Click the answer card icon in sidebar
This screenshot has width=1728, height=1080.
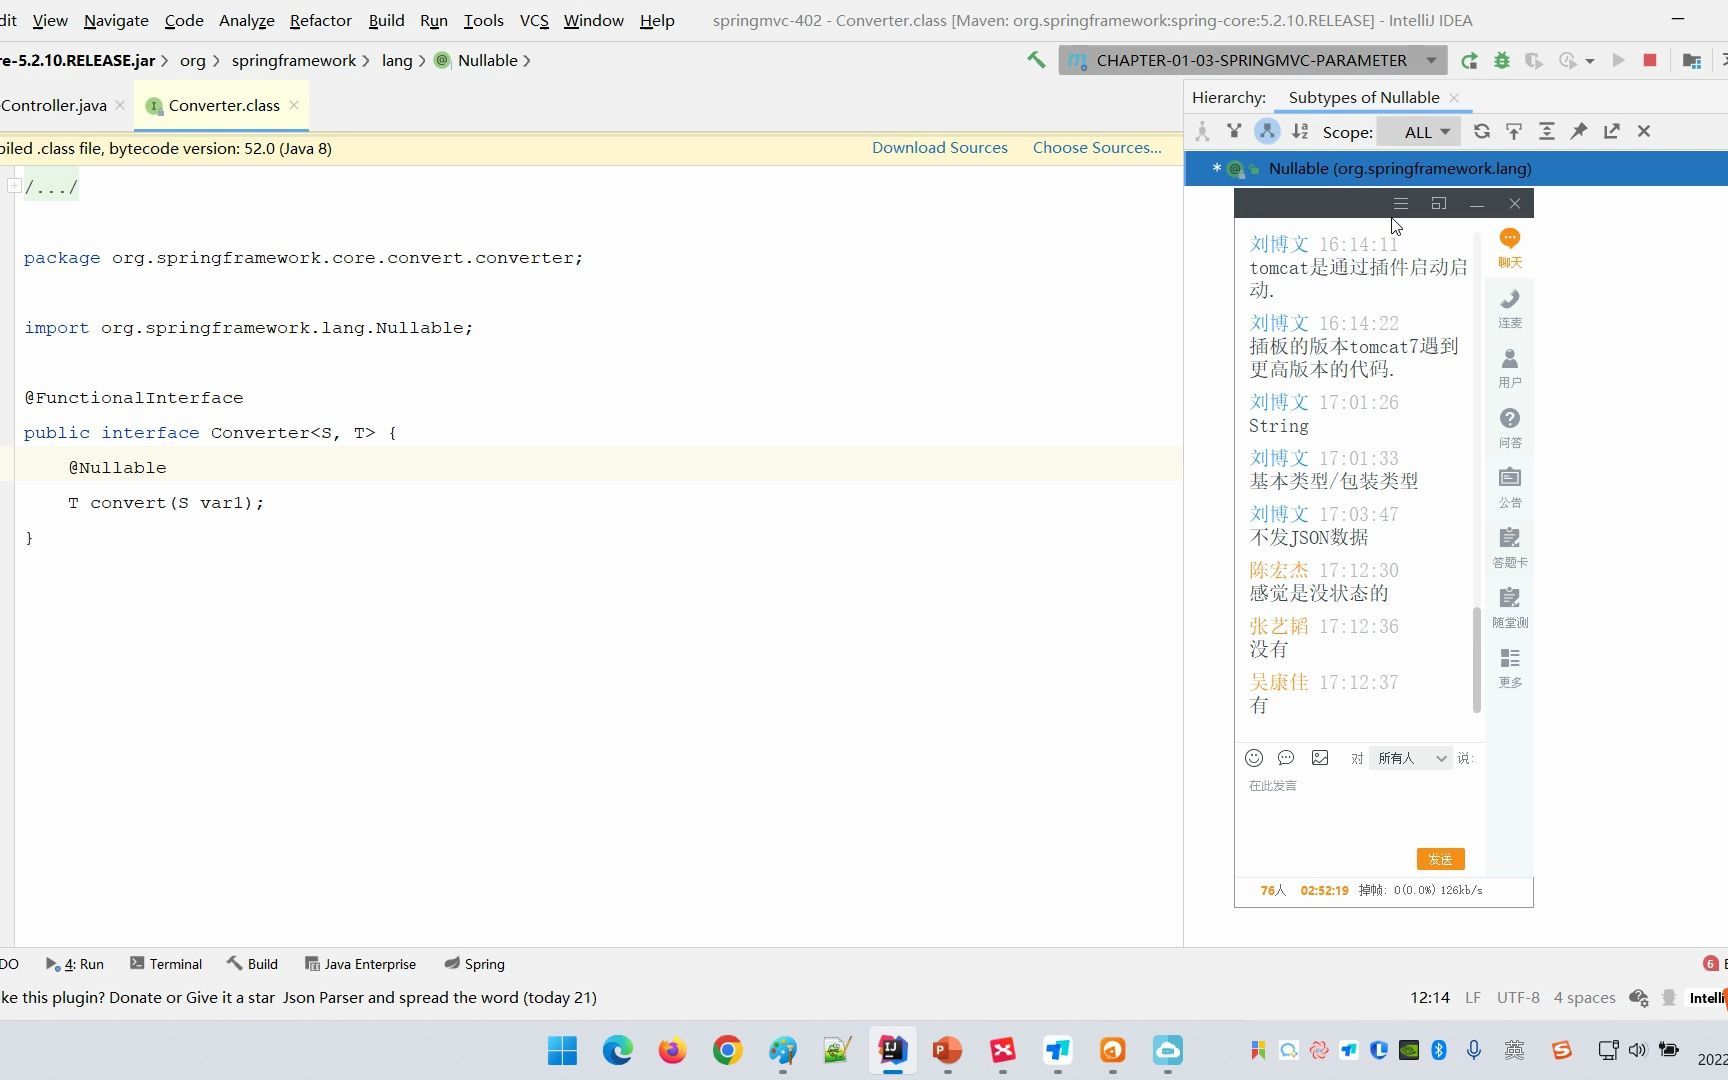1510,548
